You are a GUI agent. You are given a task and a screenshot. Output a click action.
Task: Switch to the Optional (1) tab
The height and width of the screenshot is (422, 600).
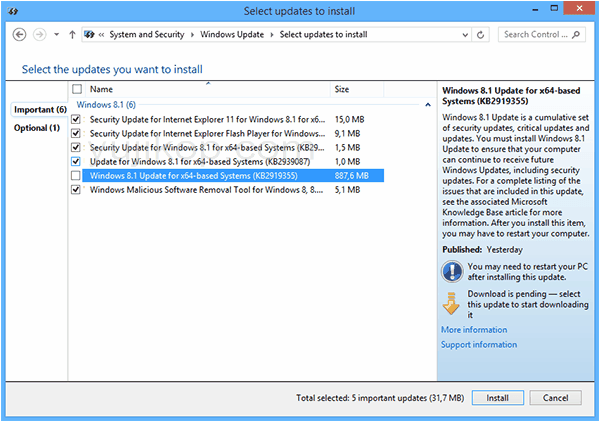coord(37,128)
